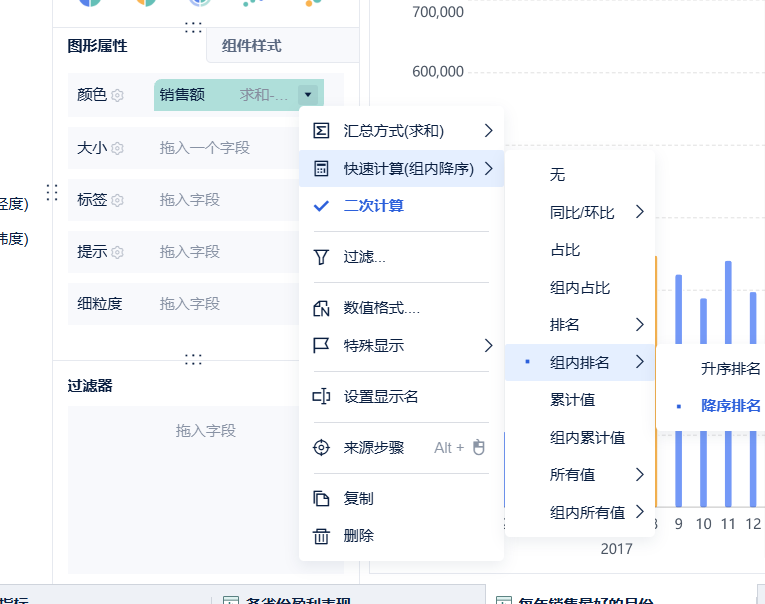
Task: Toggle the checked 二次计算 option
Action: [x=401, y=206]
